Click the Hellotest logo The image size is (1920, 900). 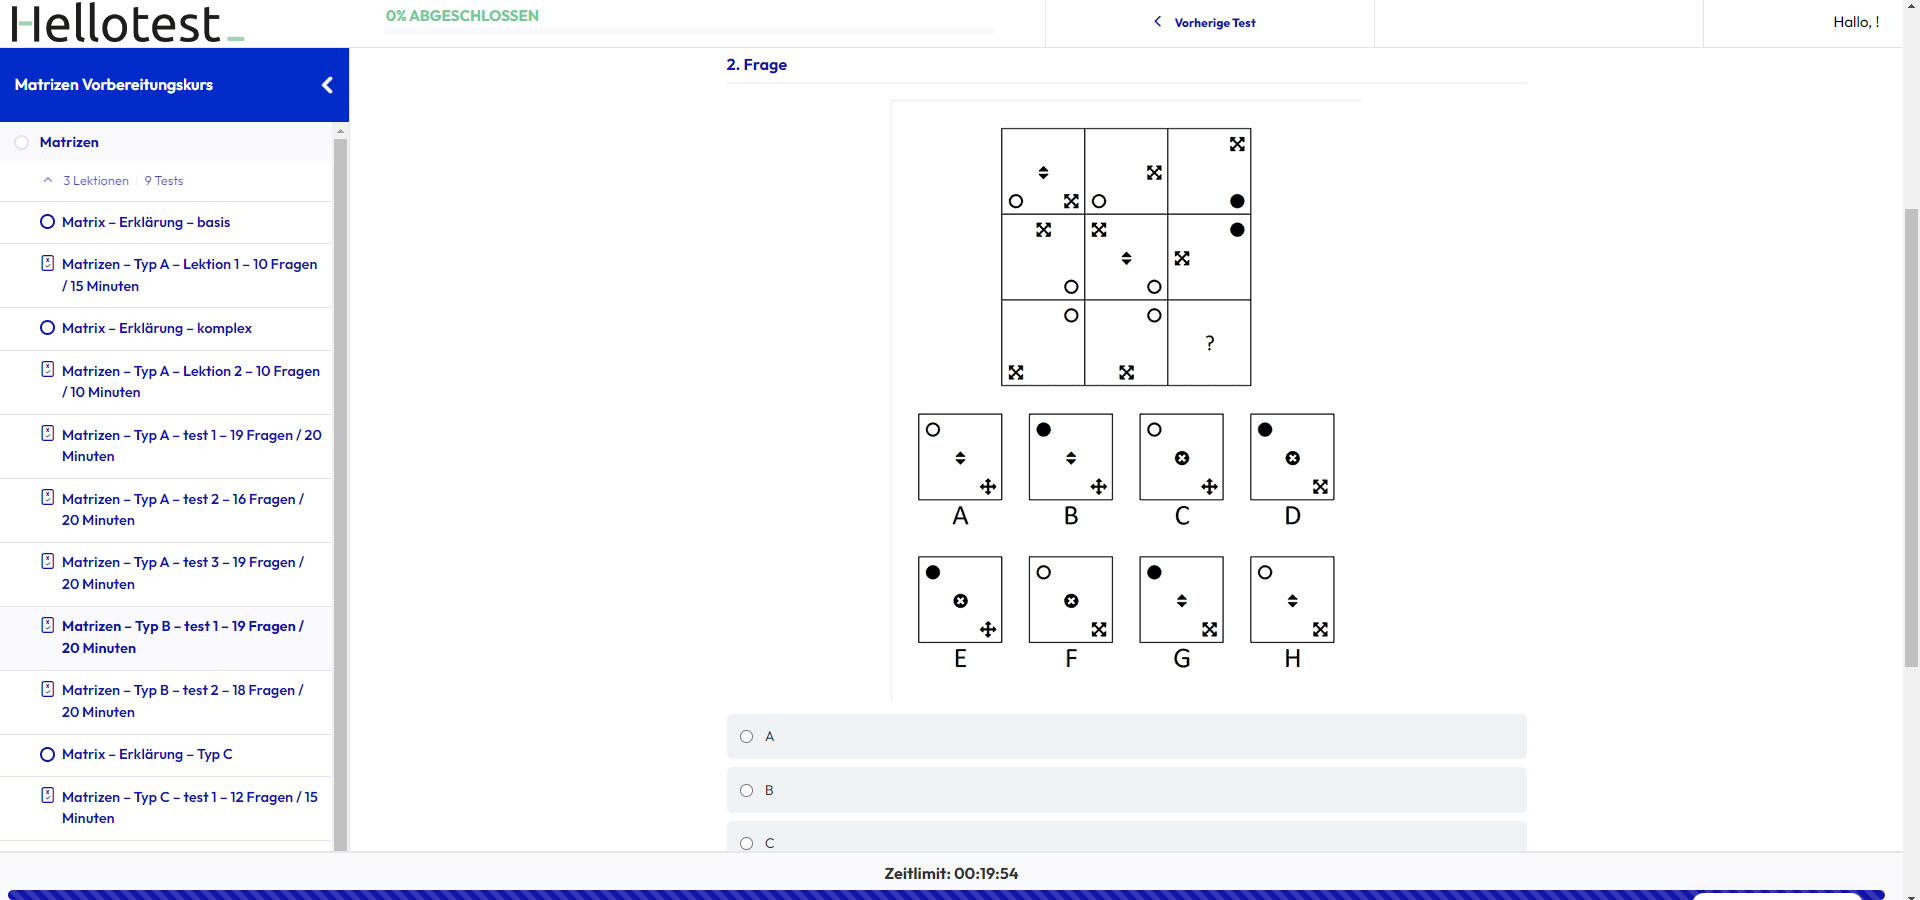click(x=127, y=23)
